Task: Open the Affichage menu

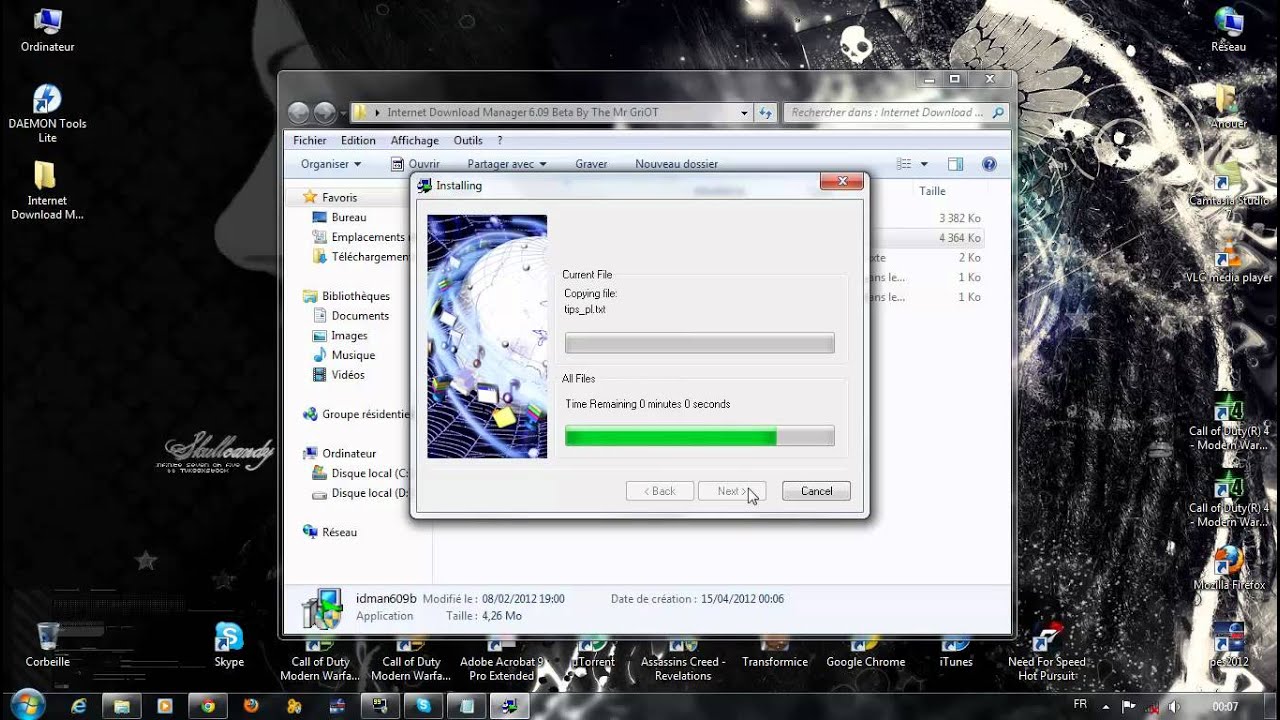Action: (x=414, y=141)
